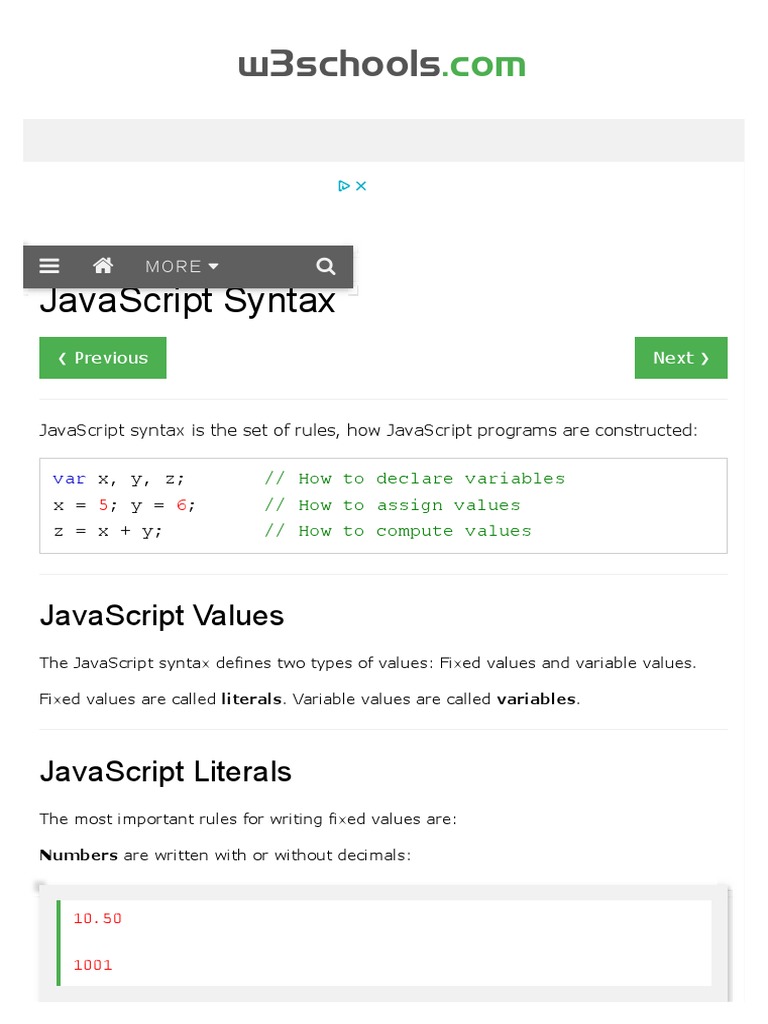Click the search magnifier icon

click(325, 266)
